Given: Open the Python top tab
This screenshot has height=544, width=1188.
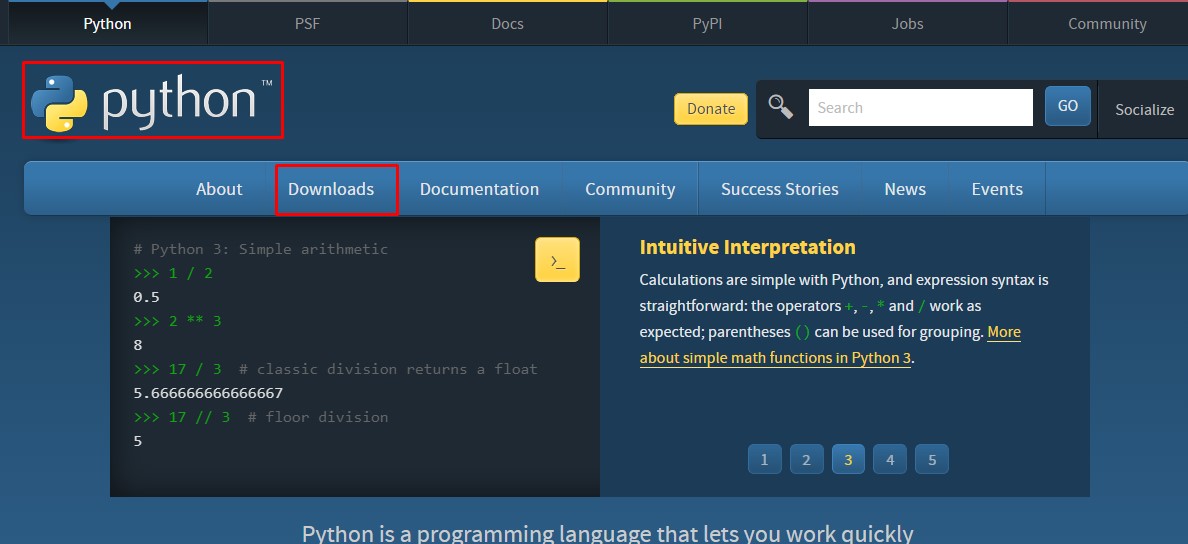Looking at the screenshot, I should click(x=108, y=23).
